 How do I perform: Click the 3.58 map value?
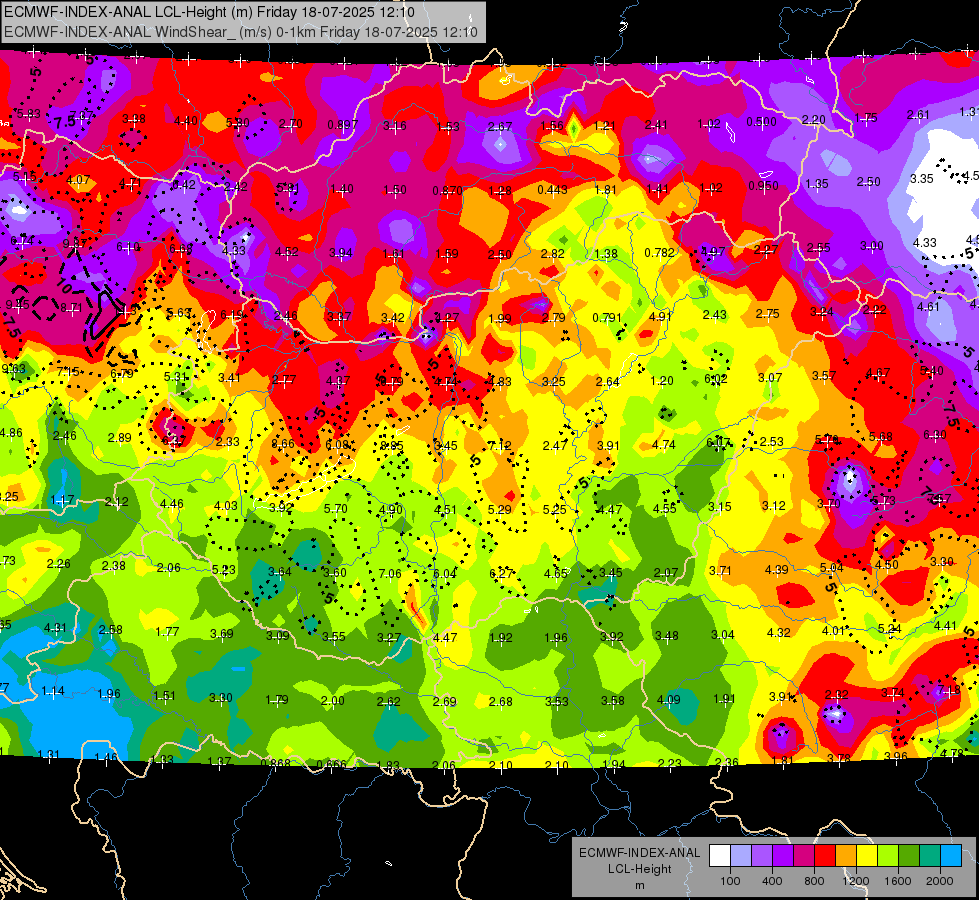point(612,700)
